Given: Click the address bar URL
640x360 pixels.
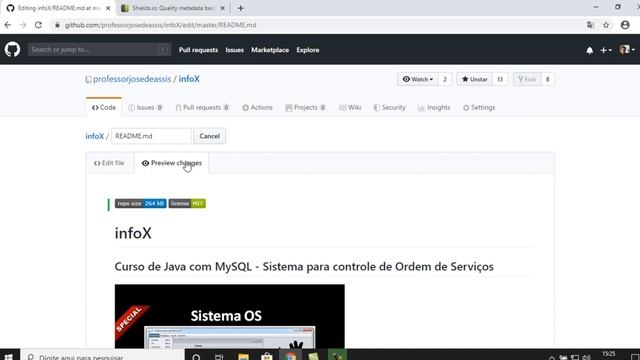Looking at the screenshot, I should [x=160, y=25].
